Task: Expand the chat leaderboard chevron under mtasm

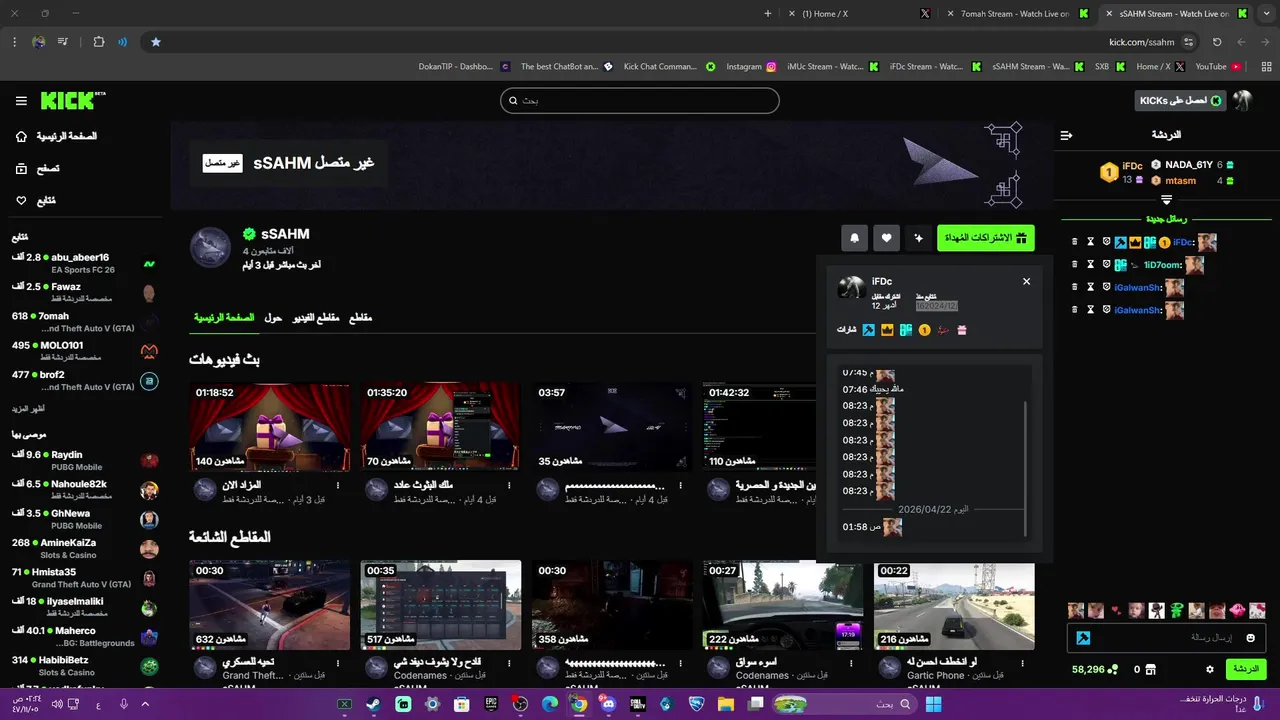Action: tap(1166, 200)
